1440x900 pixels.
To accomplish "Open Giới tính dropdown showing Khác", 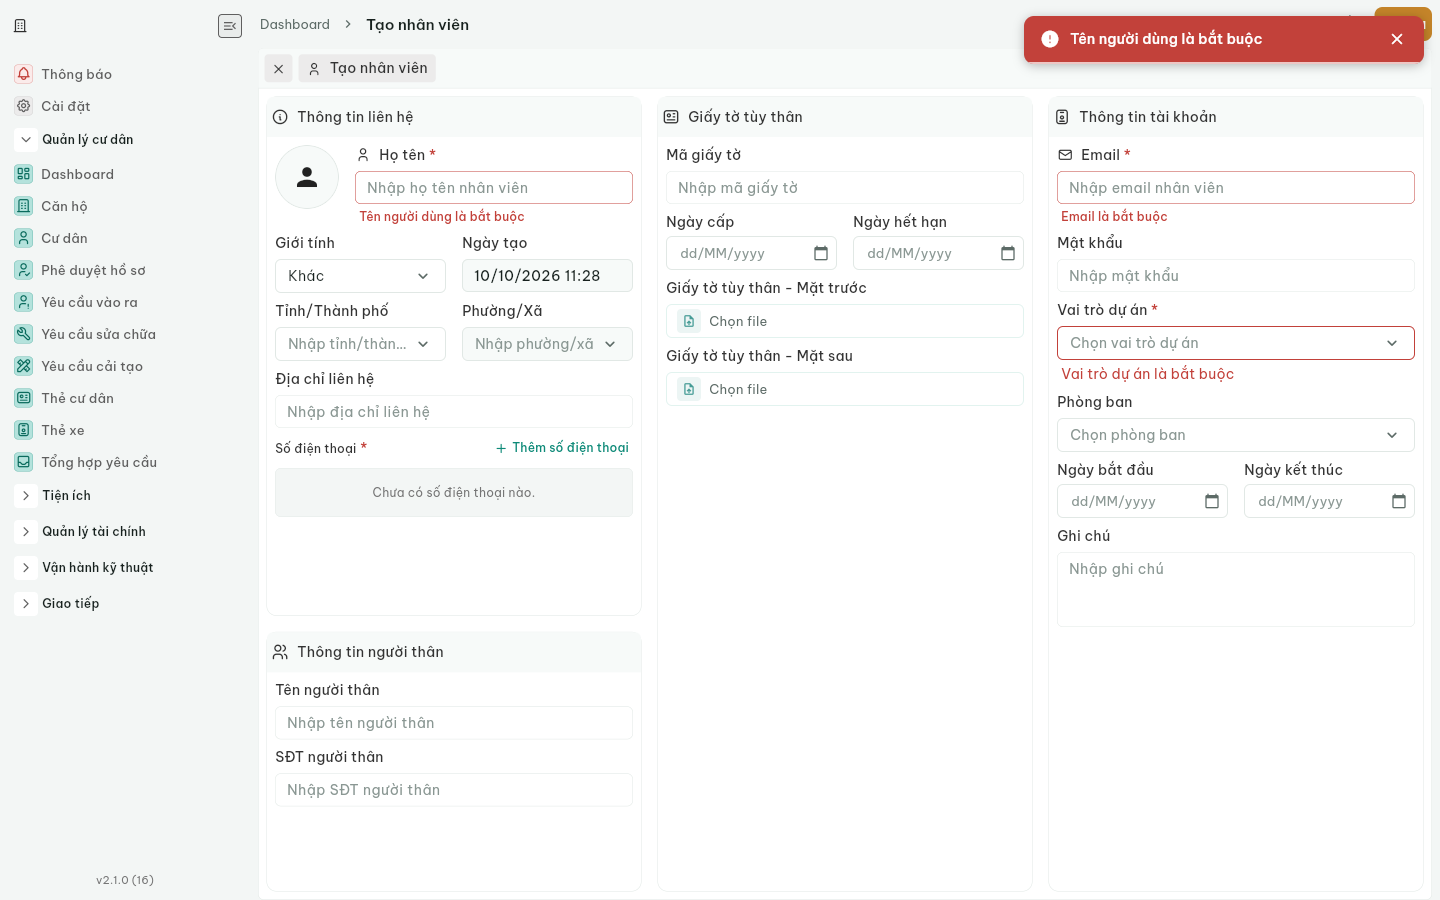I will pos(360,276).
